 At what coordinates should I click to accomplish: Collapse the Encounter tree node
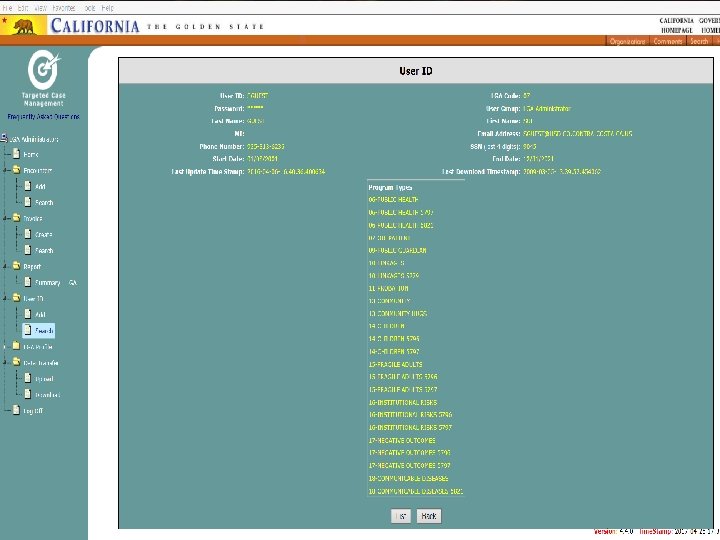(x=5, y=170)
